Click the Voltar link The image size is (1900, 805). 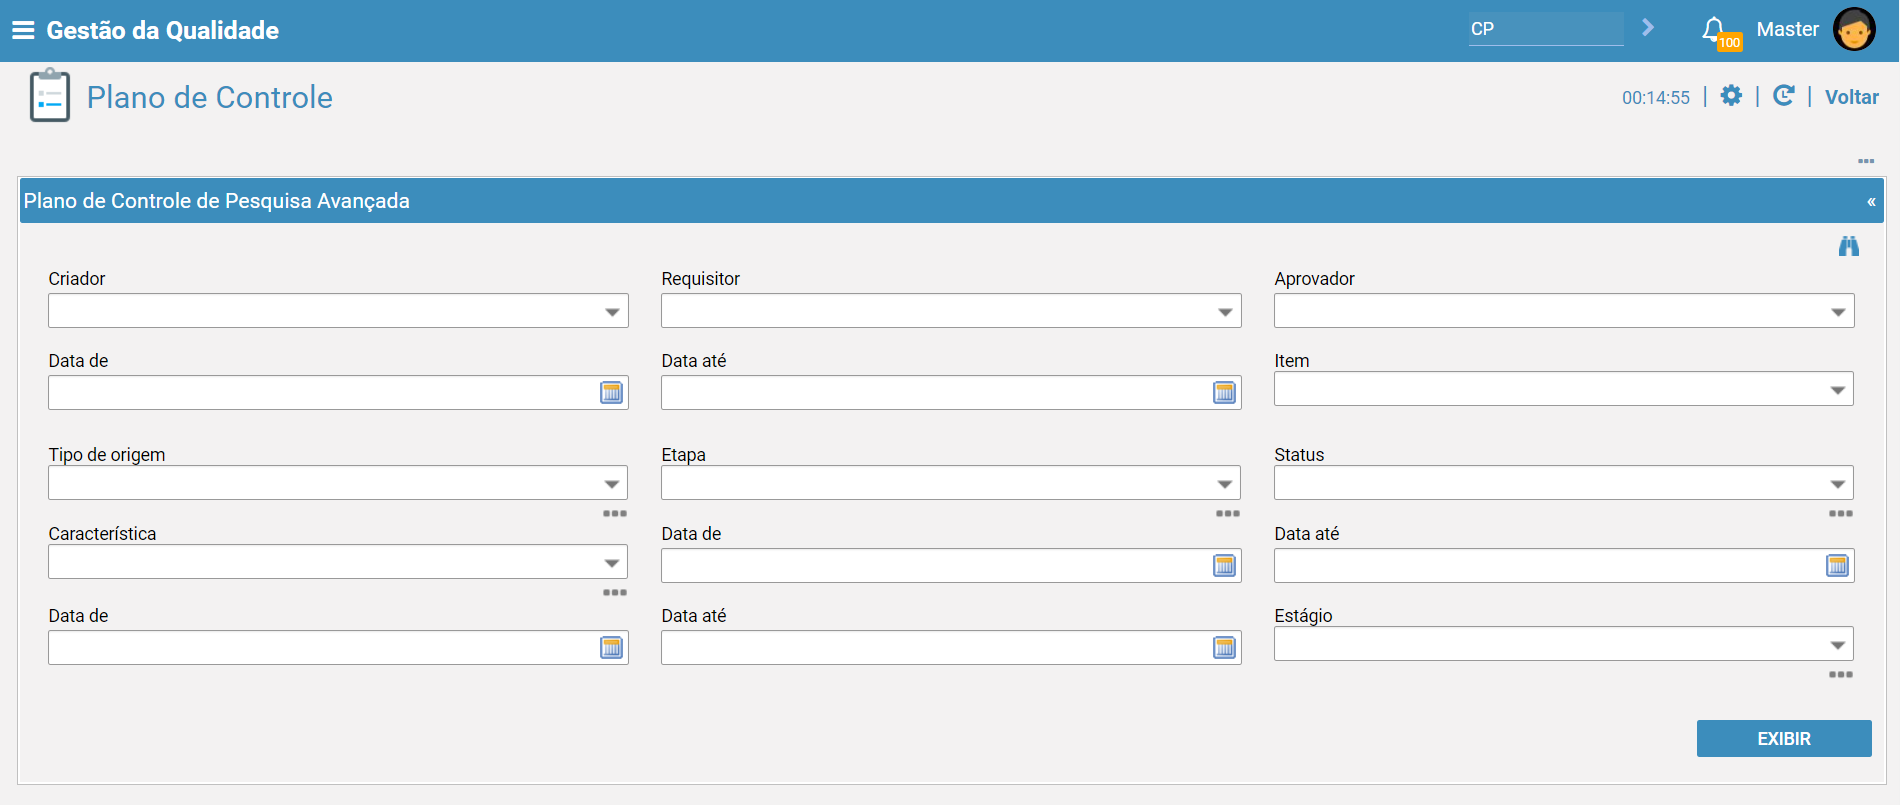coord(1852,97)
